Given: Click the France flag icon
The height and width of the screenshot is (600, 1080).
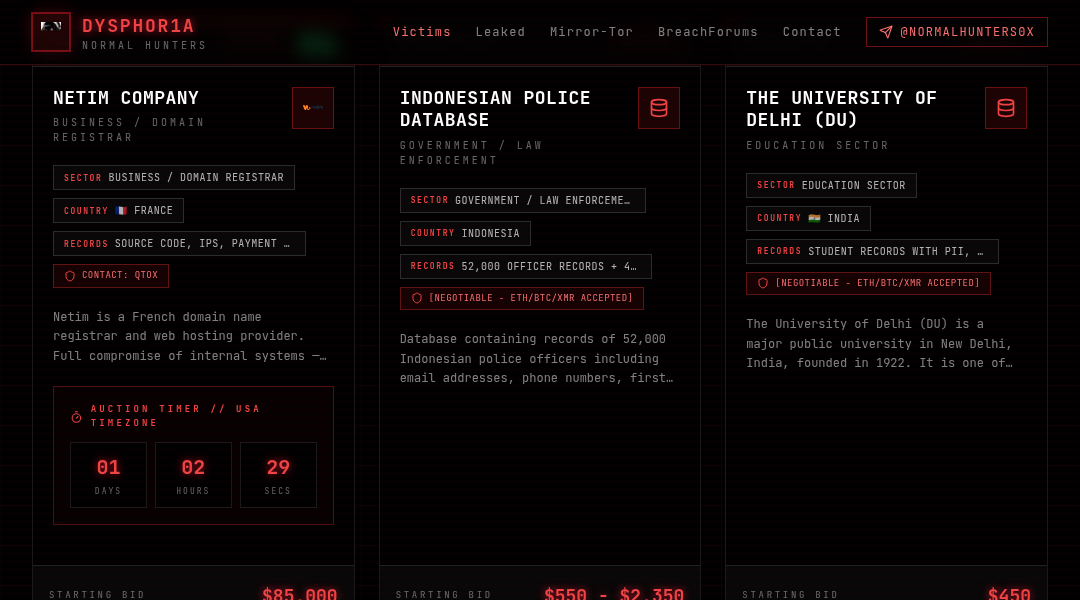Looking at the screenshot, I should click(121, 211).
